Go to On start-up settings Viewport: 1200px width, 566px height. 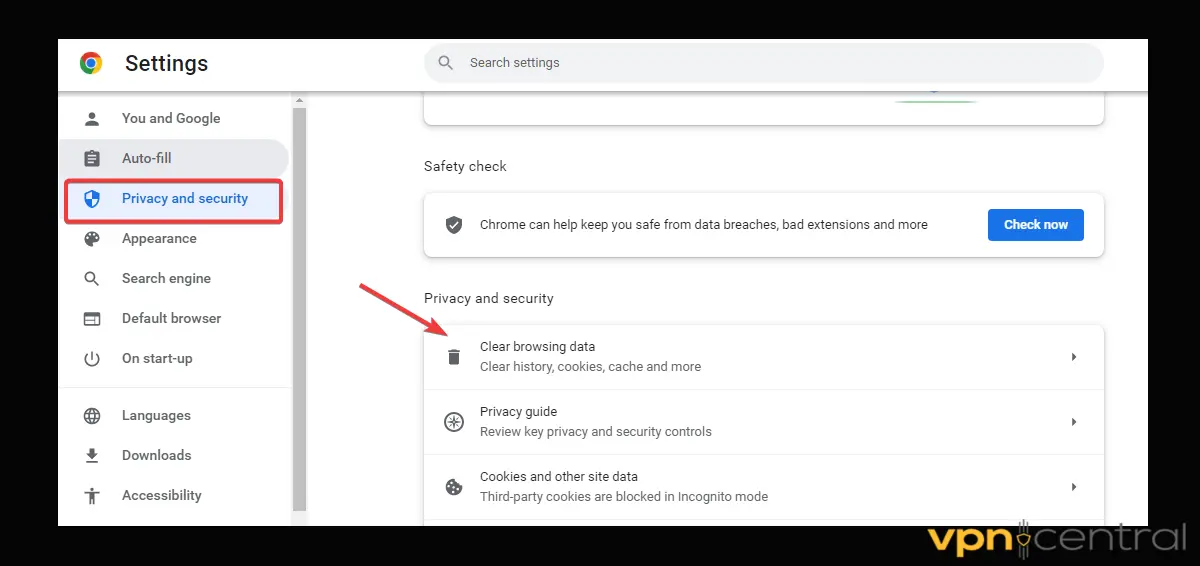coord(157,358)
